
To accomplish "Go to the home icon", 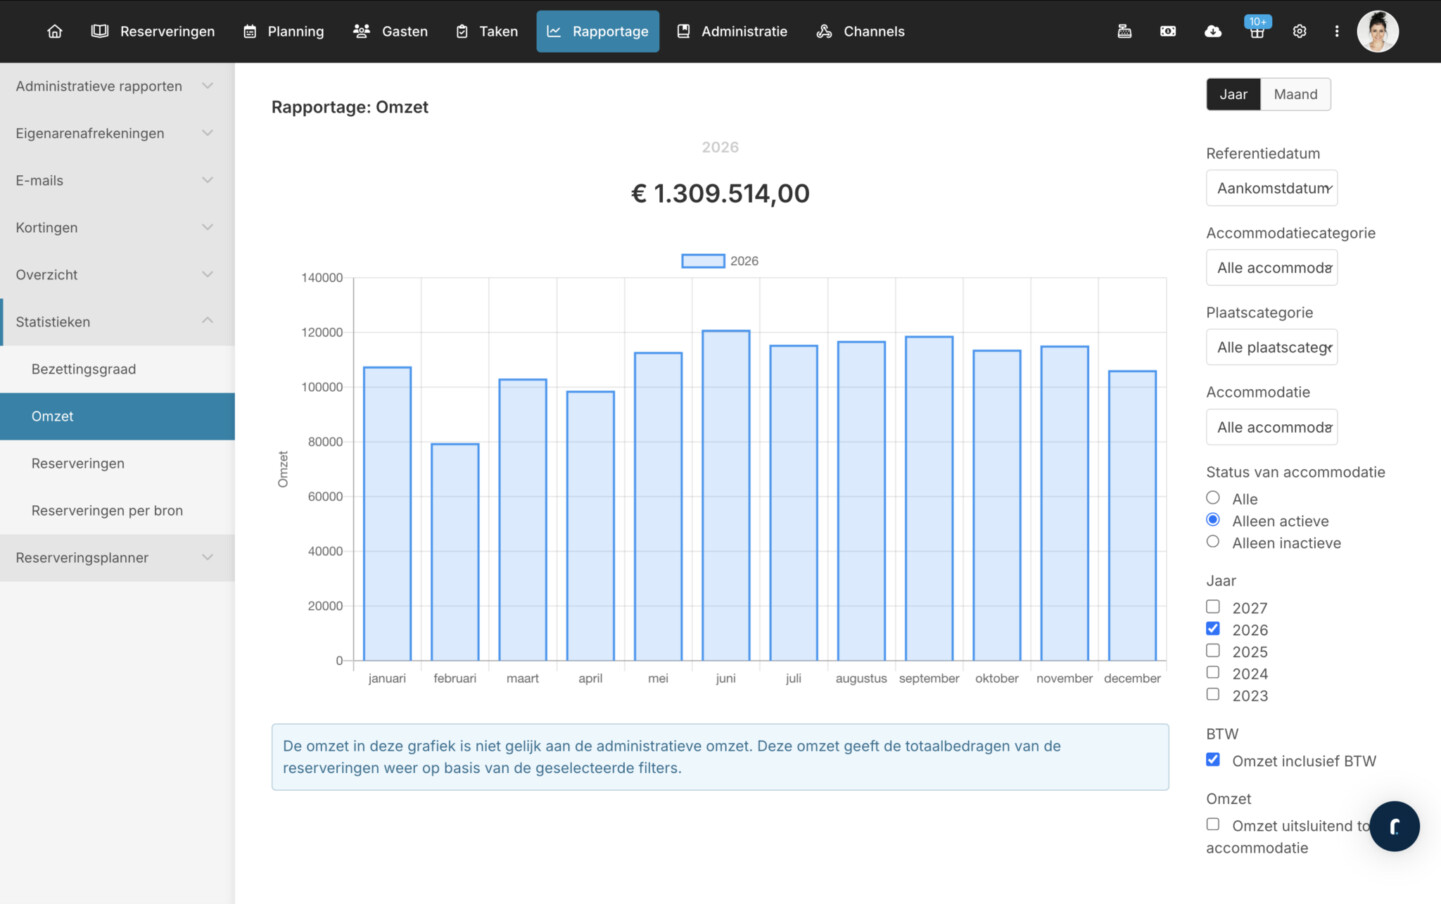I will (55, 31).
